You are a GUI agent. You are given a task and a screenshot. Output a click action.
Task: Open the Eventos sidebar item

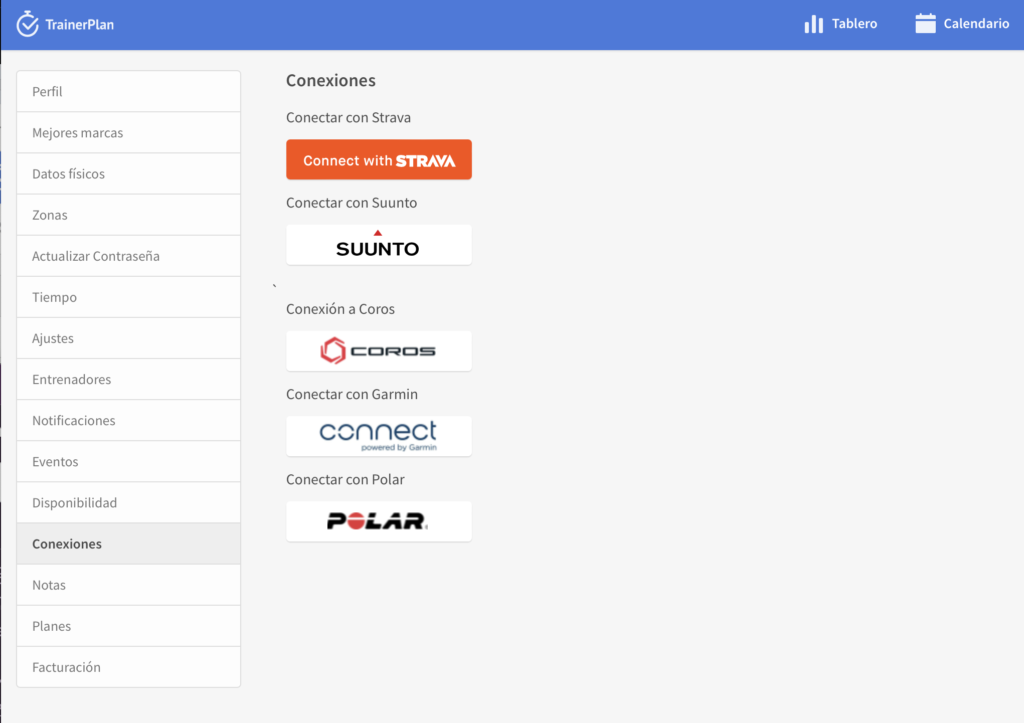point(128,462)
